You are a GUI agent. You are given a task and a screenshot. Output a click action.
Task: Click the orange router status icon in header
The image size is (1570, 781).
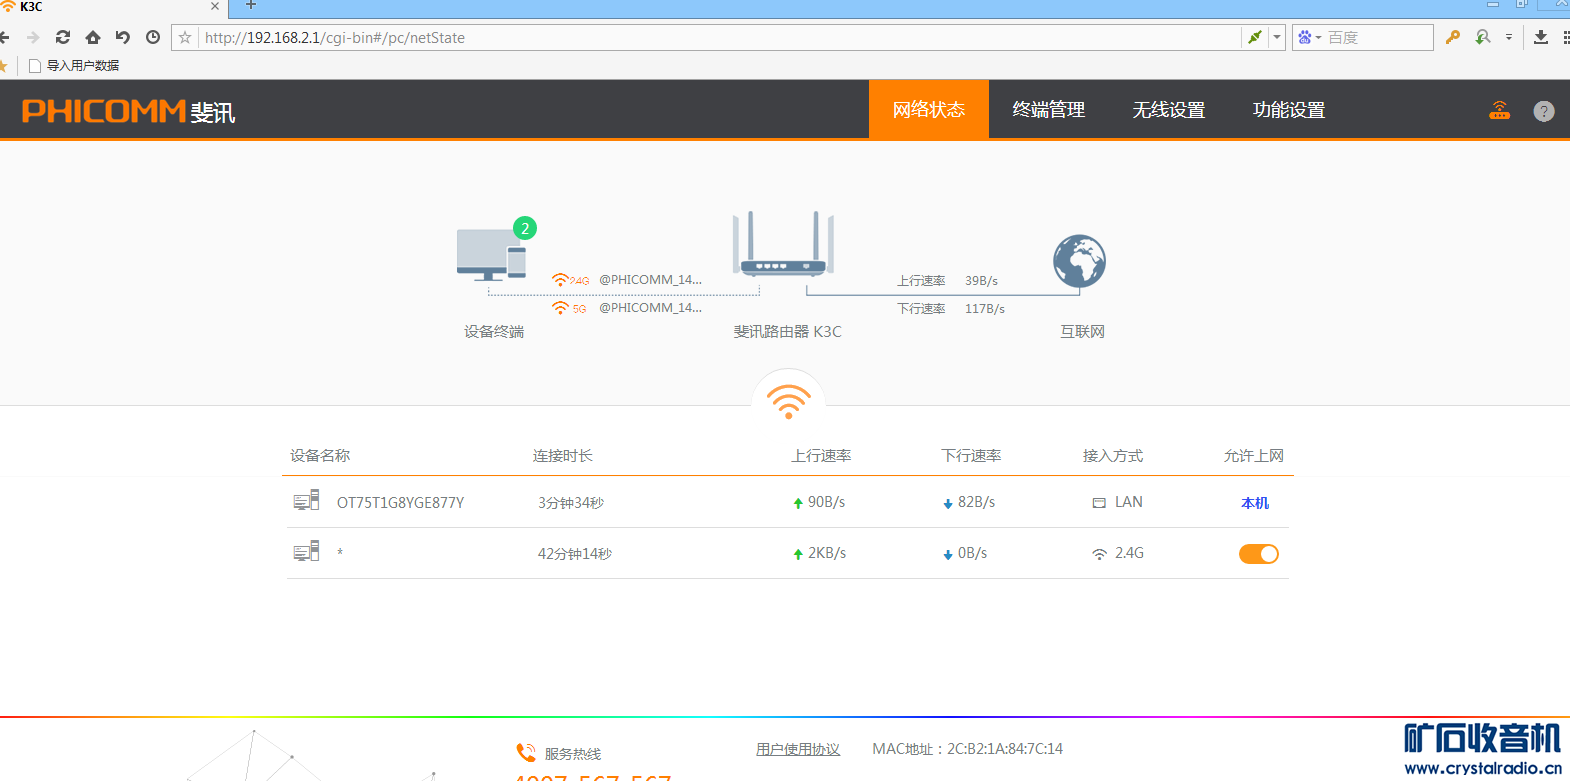(1499, 110)
